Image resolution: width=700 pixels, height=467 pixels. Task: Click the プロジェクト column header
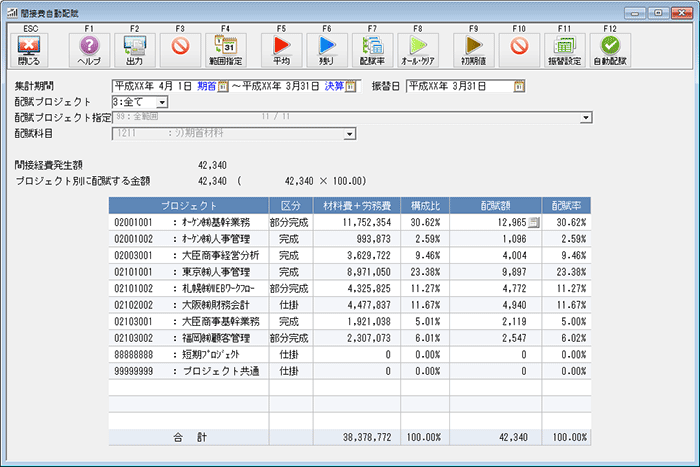[189, 205]
